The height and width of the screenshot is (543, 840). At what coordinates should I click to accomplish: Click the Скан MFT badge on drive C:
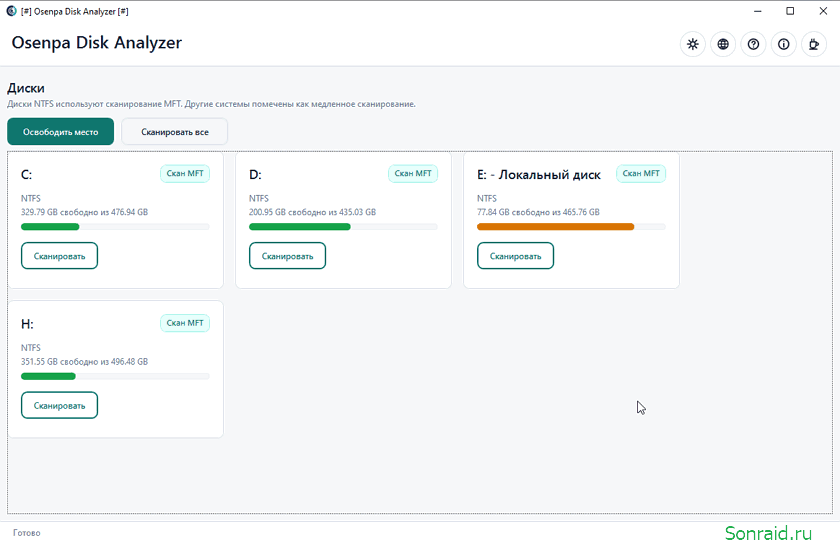[x=185, y=174]
